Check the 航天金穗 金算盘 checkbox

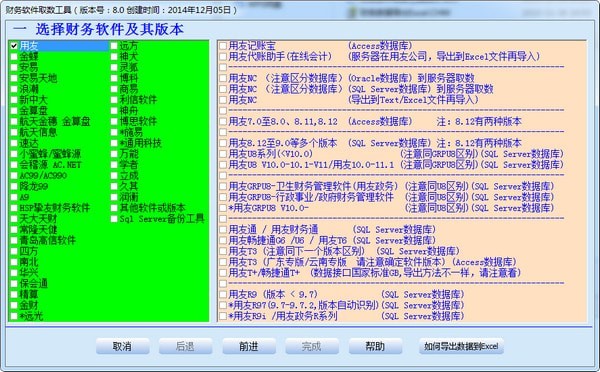(14, 122)
